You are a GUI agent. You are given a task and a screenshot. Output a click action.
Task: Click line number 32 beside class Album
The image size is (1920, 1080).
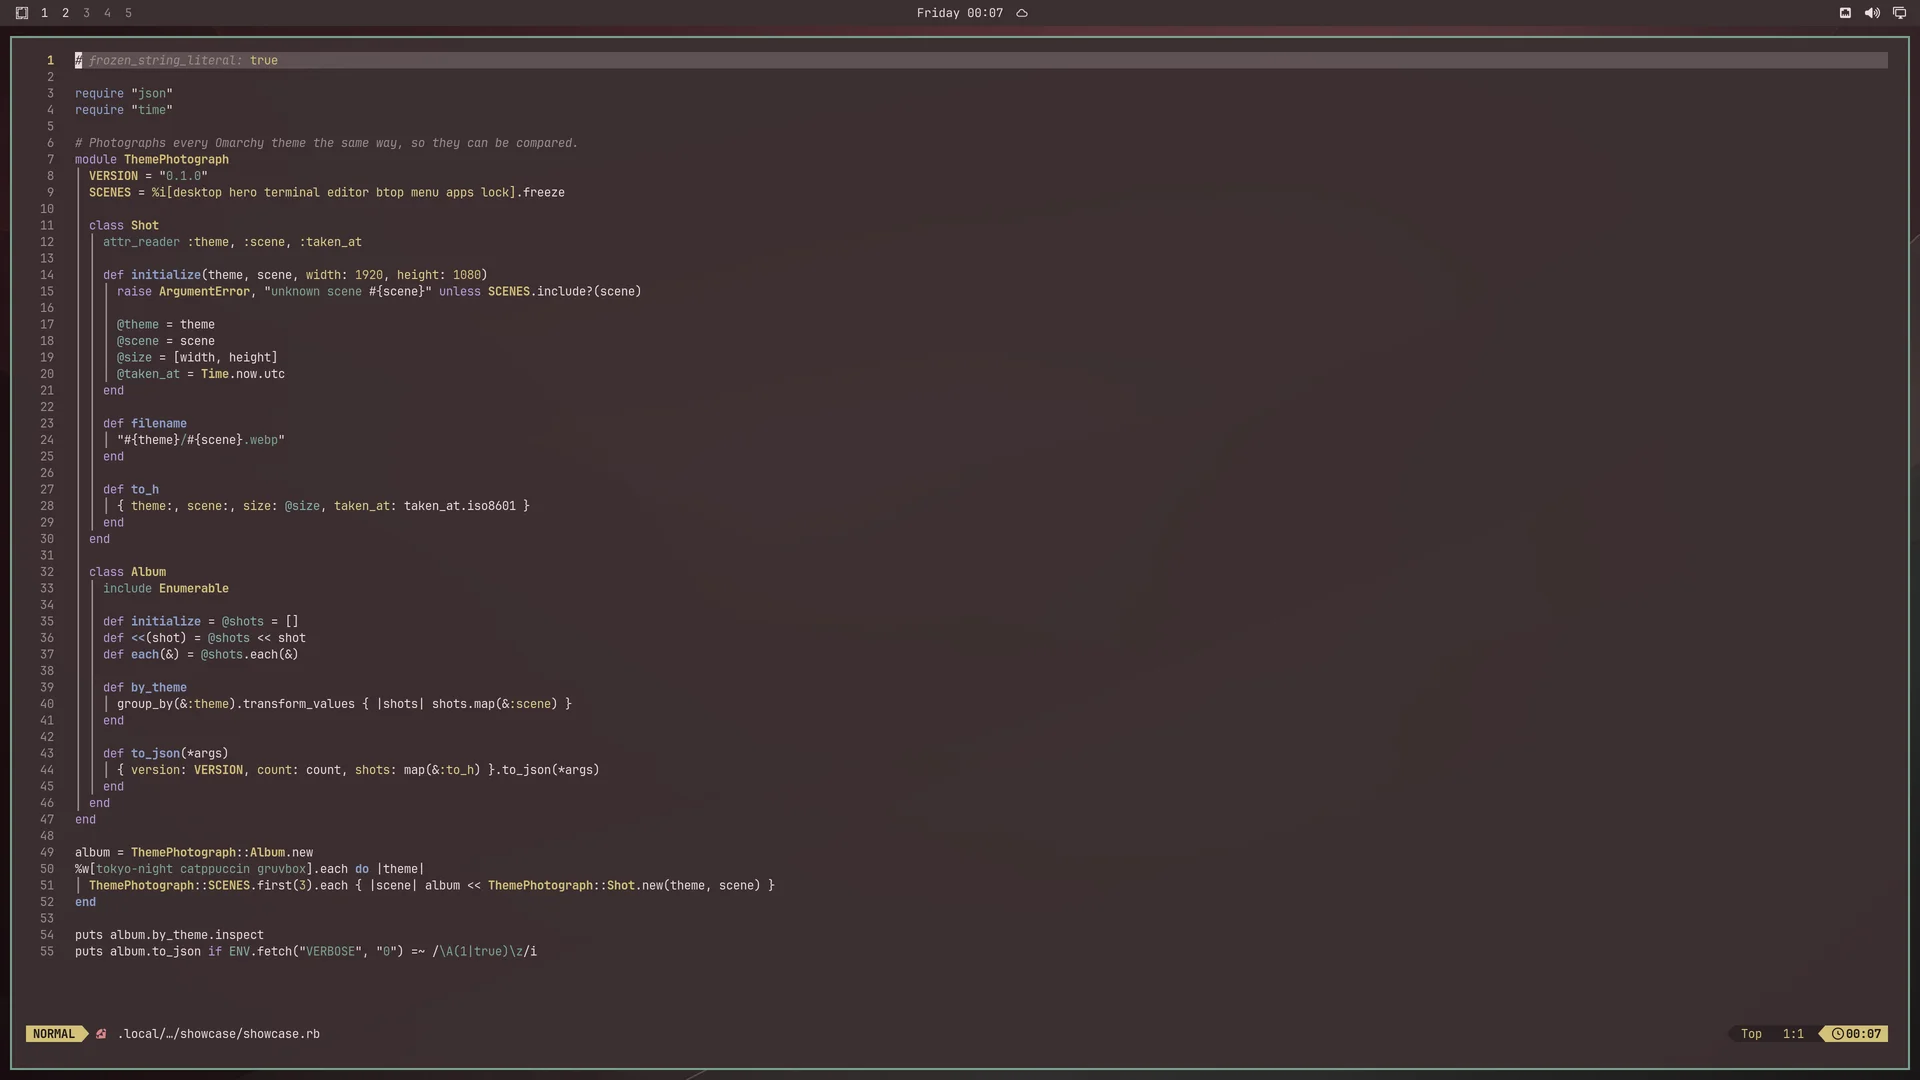tap(47, 572)
